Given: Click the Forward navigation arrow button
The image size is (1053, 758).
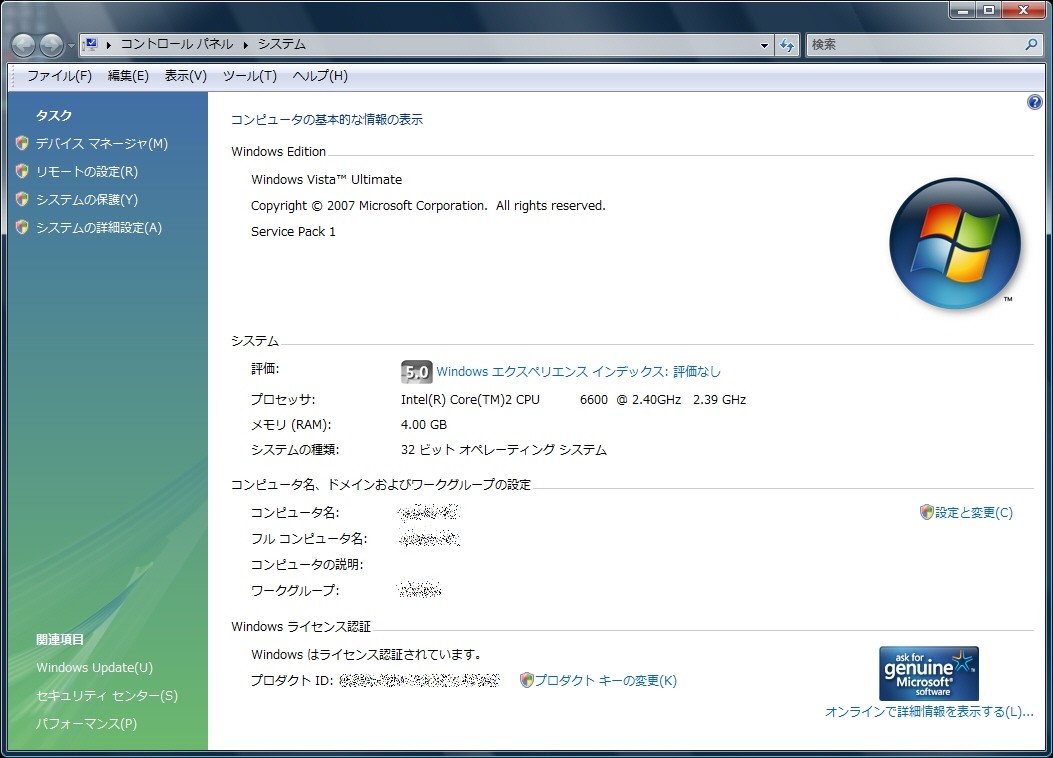Looking at the screenshot, I should point(51,45).
